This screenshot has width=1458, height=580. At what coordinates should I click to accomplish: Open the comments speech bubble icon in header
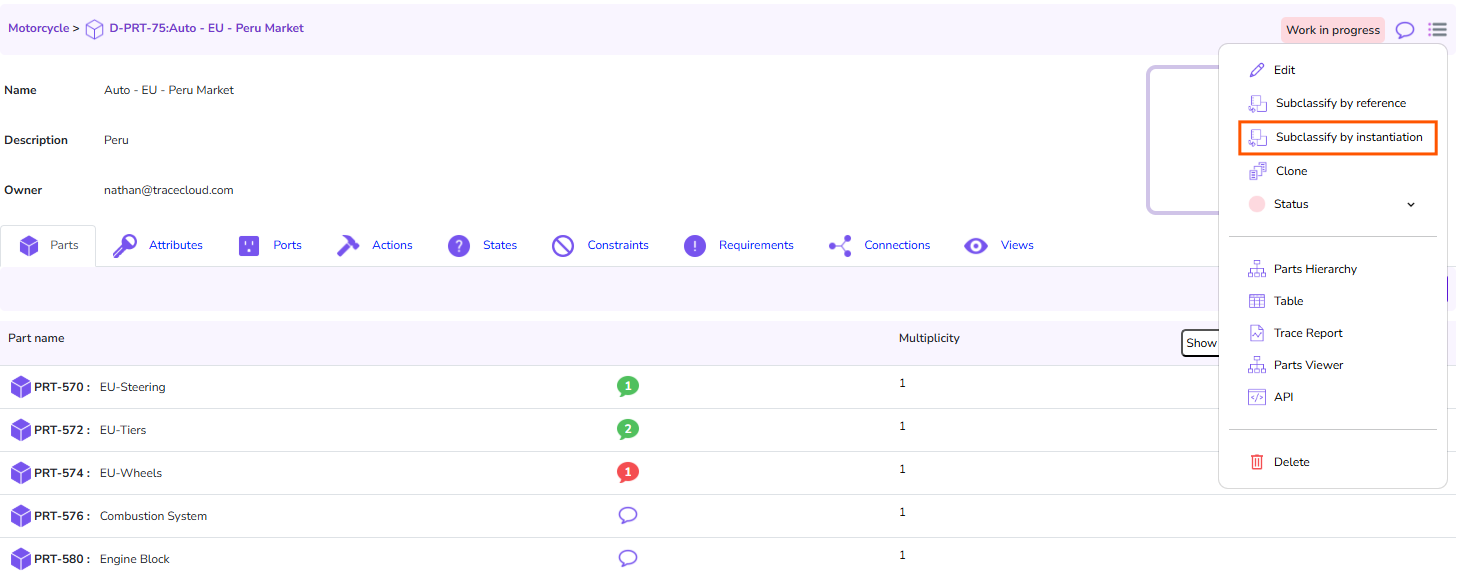1405,30
